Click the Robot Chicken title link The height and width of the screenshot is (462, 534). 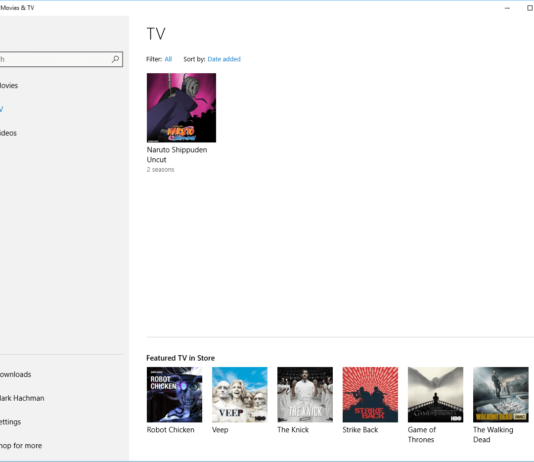point(171,430)
